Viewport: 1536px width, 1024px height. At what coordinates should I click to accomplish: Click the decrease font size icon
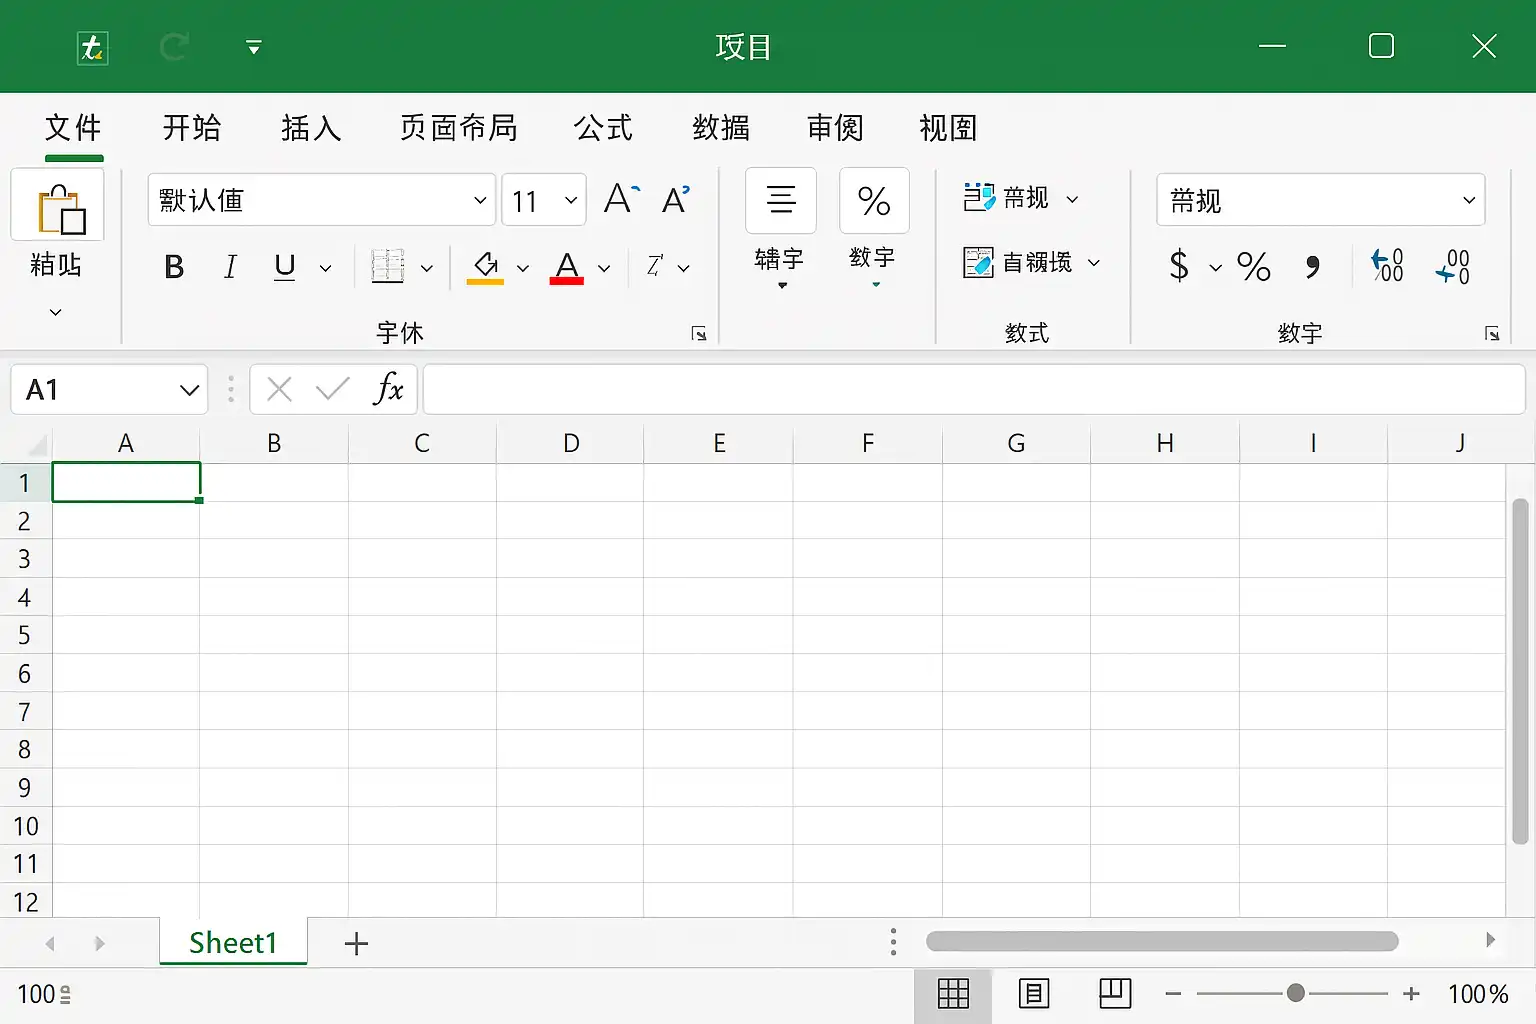coord(676,199)
